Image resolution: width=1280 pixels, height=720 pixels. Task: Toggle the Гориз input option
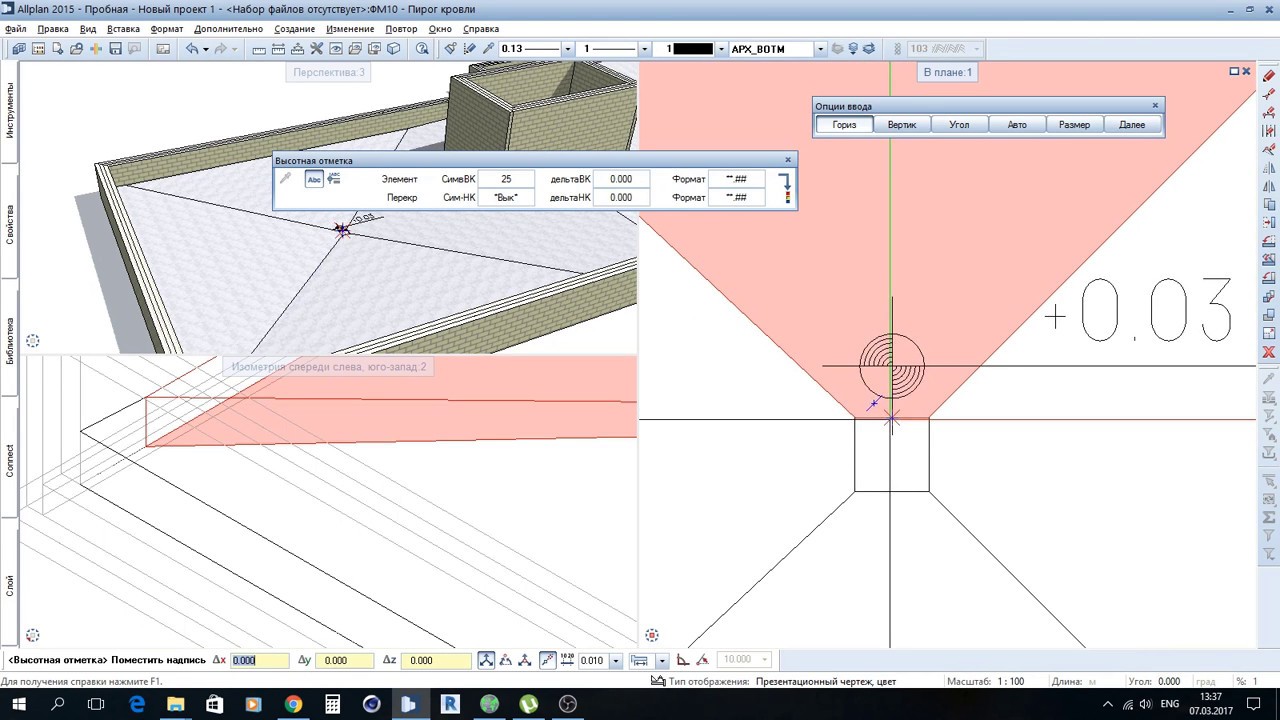click(844, 125)
